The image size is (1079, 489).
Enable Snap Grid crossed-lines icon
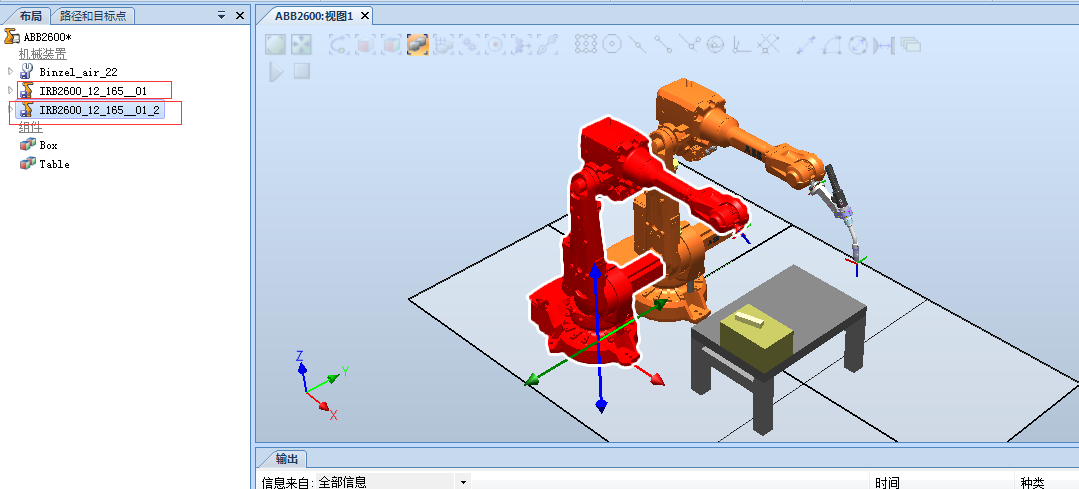pyautogui.click(x=768, y=45)
